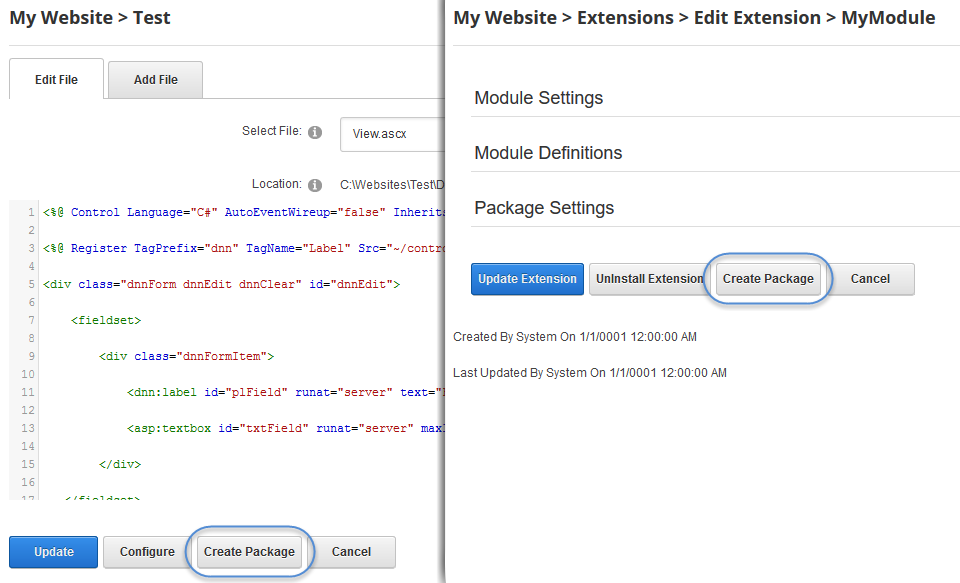The height and width of the screenshot is (583, 960).
Task: Click the help icon beside Location
Action: tap(315, 185)
